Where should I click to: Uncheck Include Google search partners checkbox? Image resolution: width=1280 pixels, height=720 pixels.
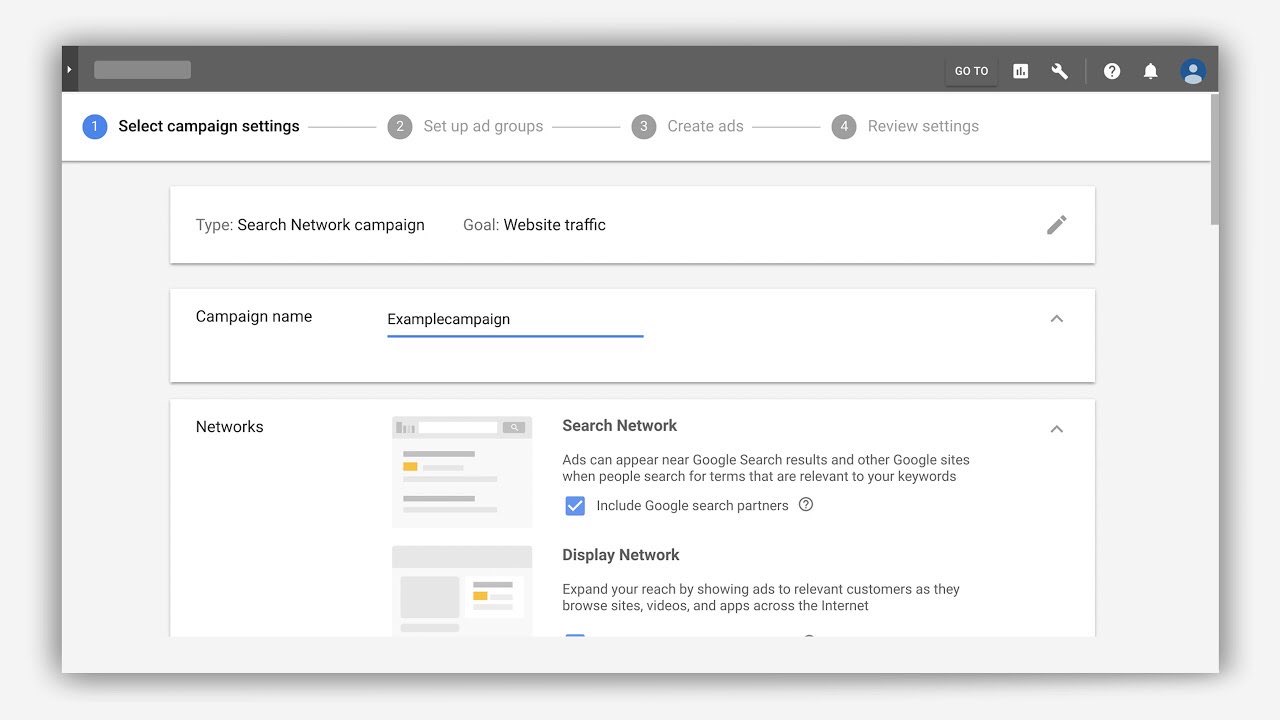point(575,506)
